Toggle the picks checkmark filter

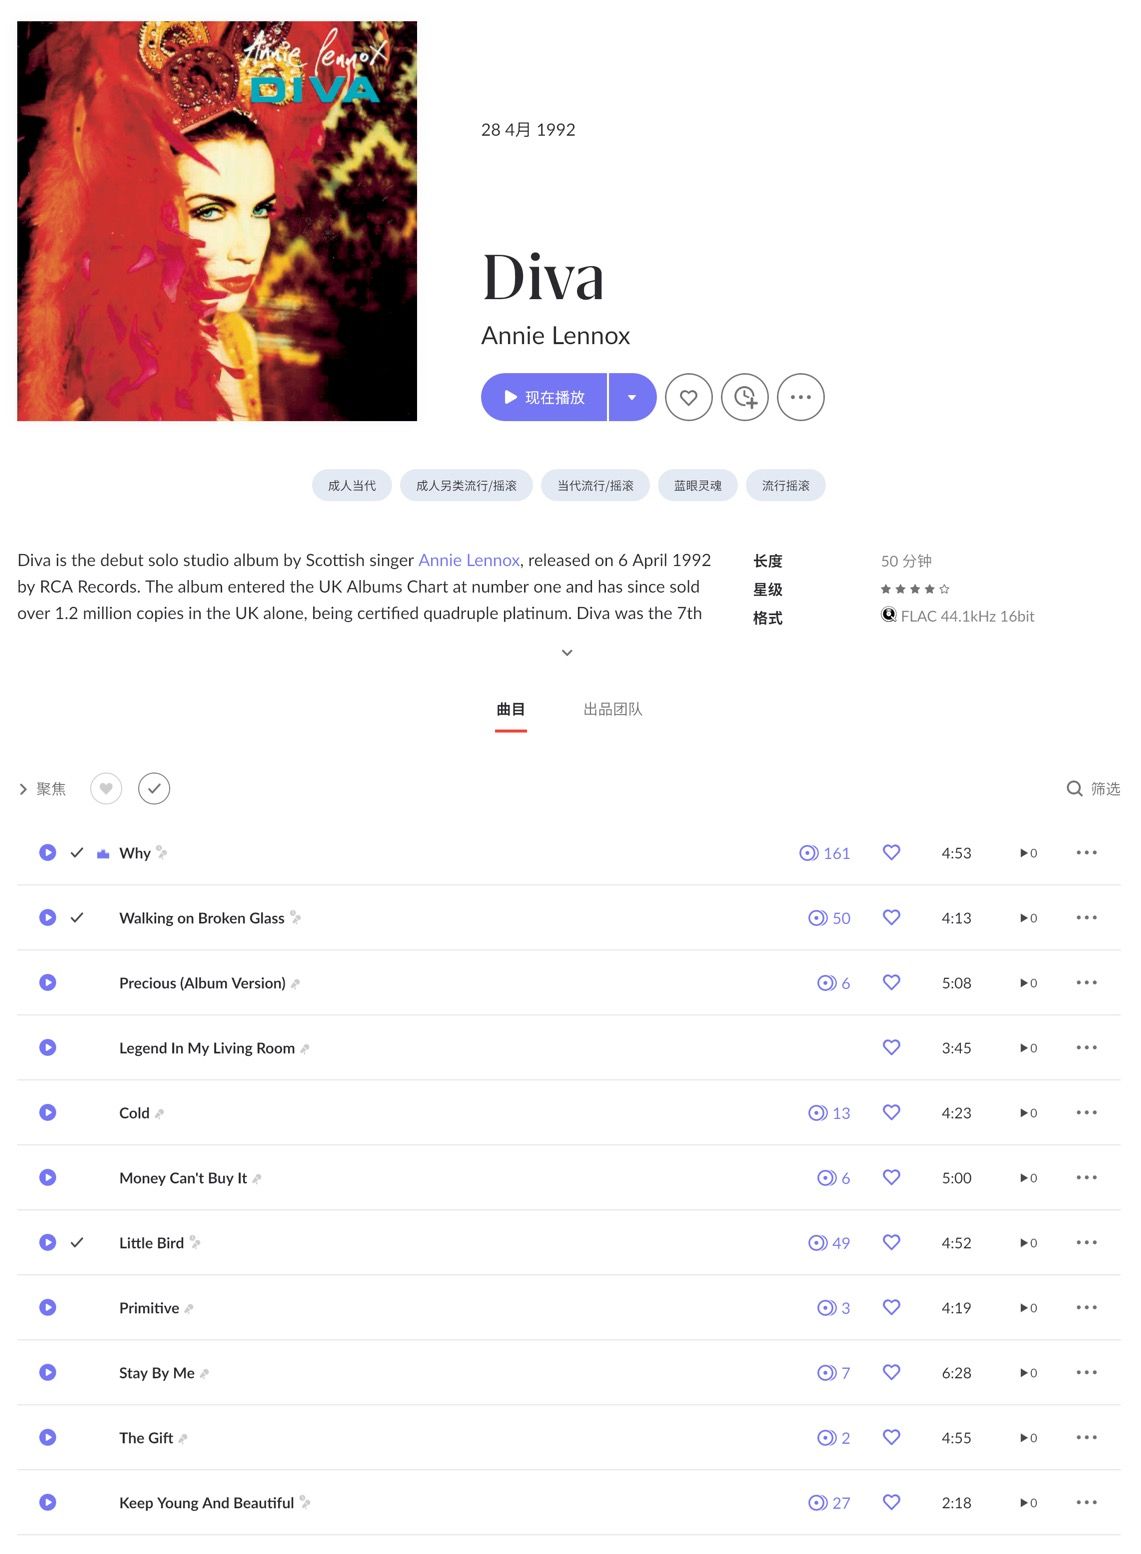pyautogui.click(x=154, y=788)
